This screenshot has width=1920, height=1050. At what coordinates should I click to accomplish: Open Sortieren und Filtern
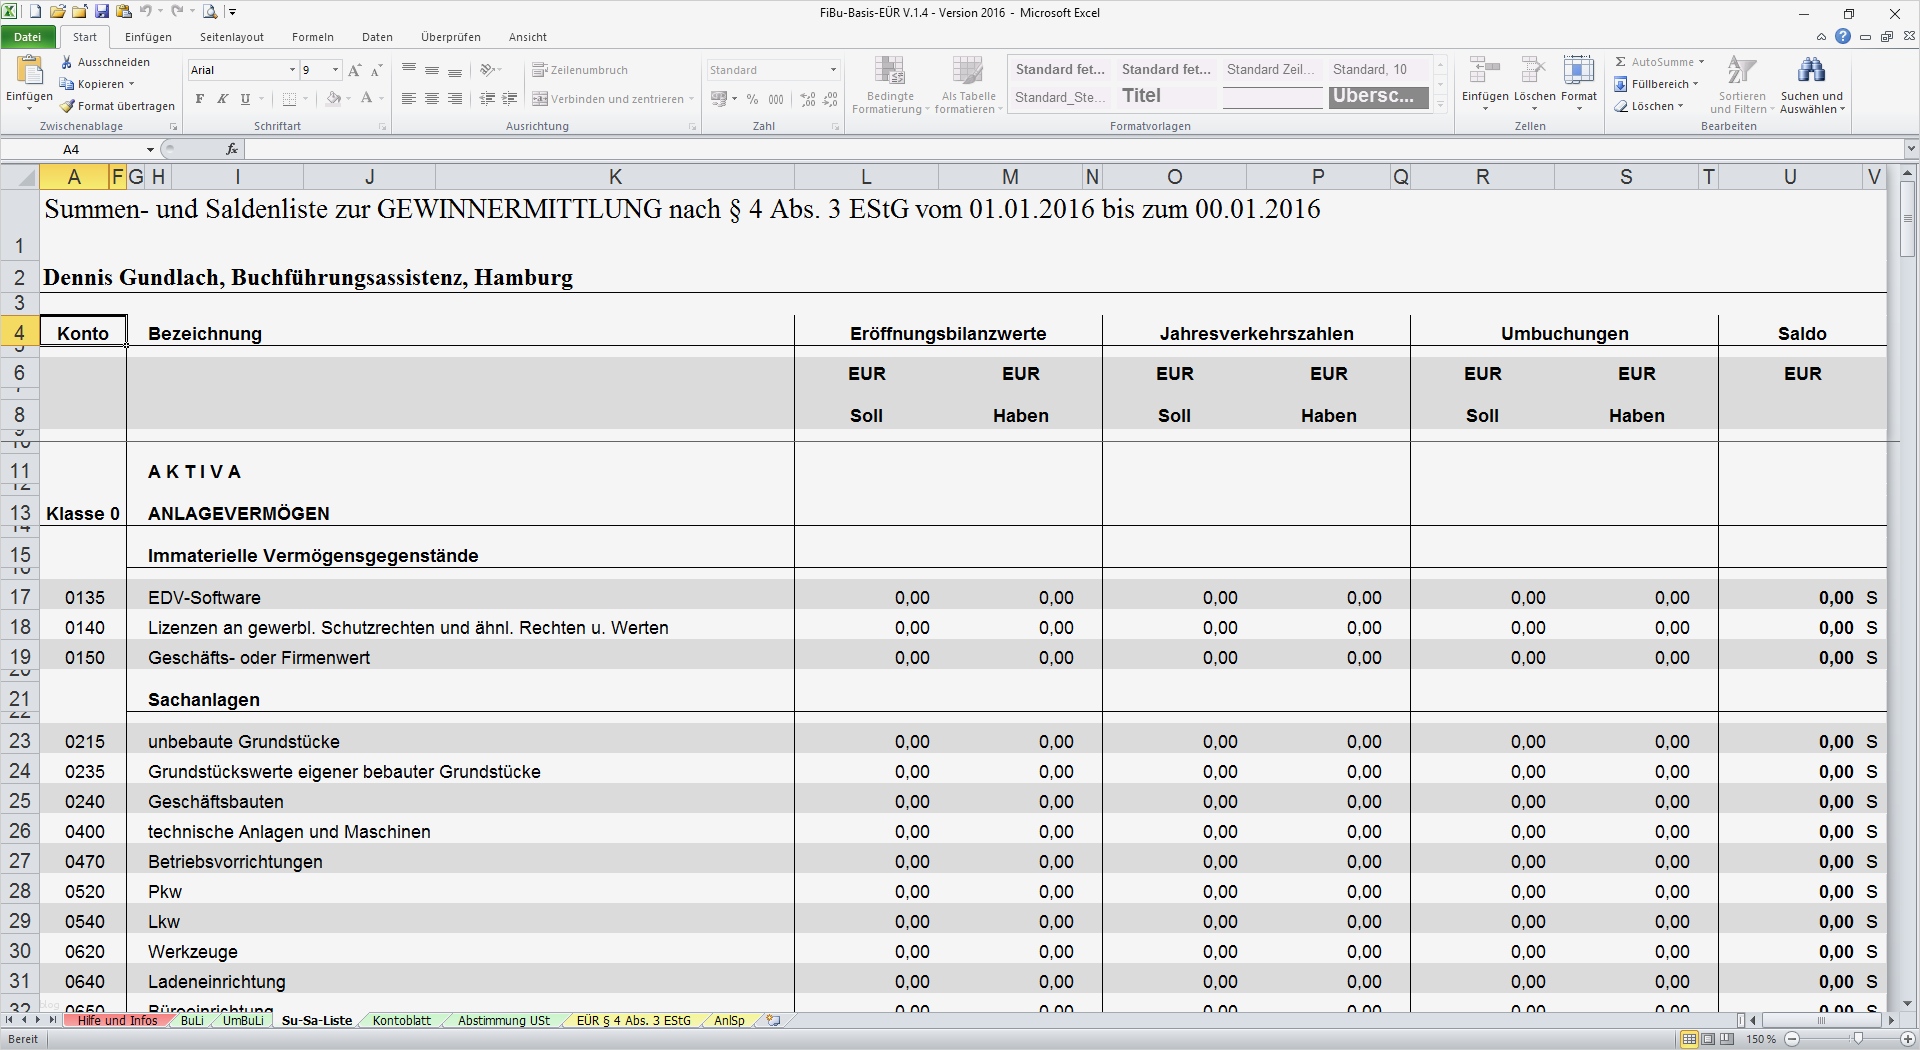pos(1742,85)
